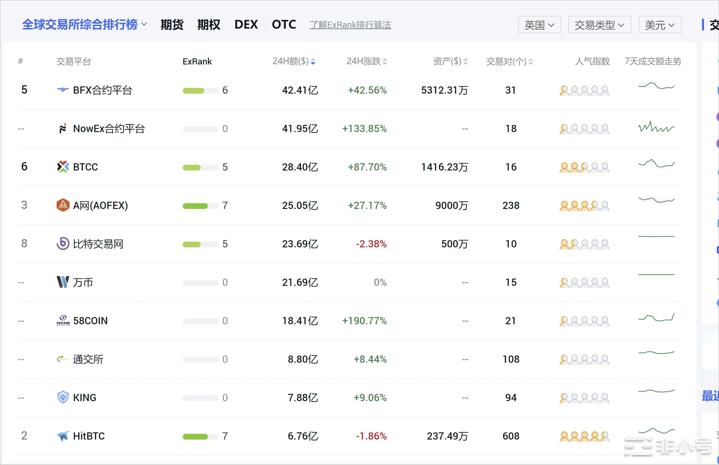Click the 238 trading pairs value
Screen dimensions: 719x465
(511, 205)
